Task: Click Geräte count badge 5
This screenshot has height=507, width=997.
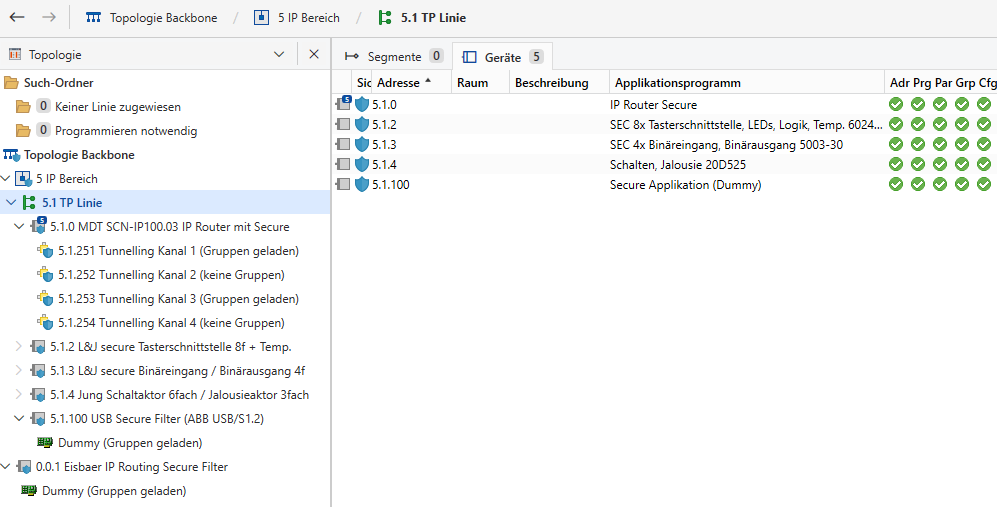Action: click(x=535, y=57)
